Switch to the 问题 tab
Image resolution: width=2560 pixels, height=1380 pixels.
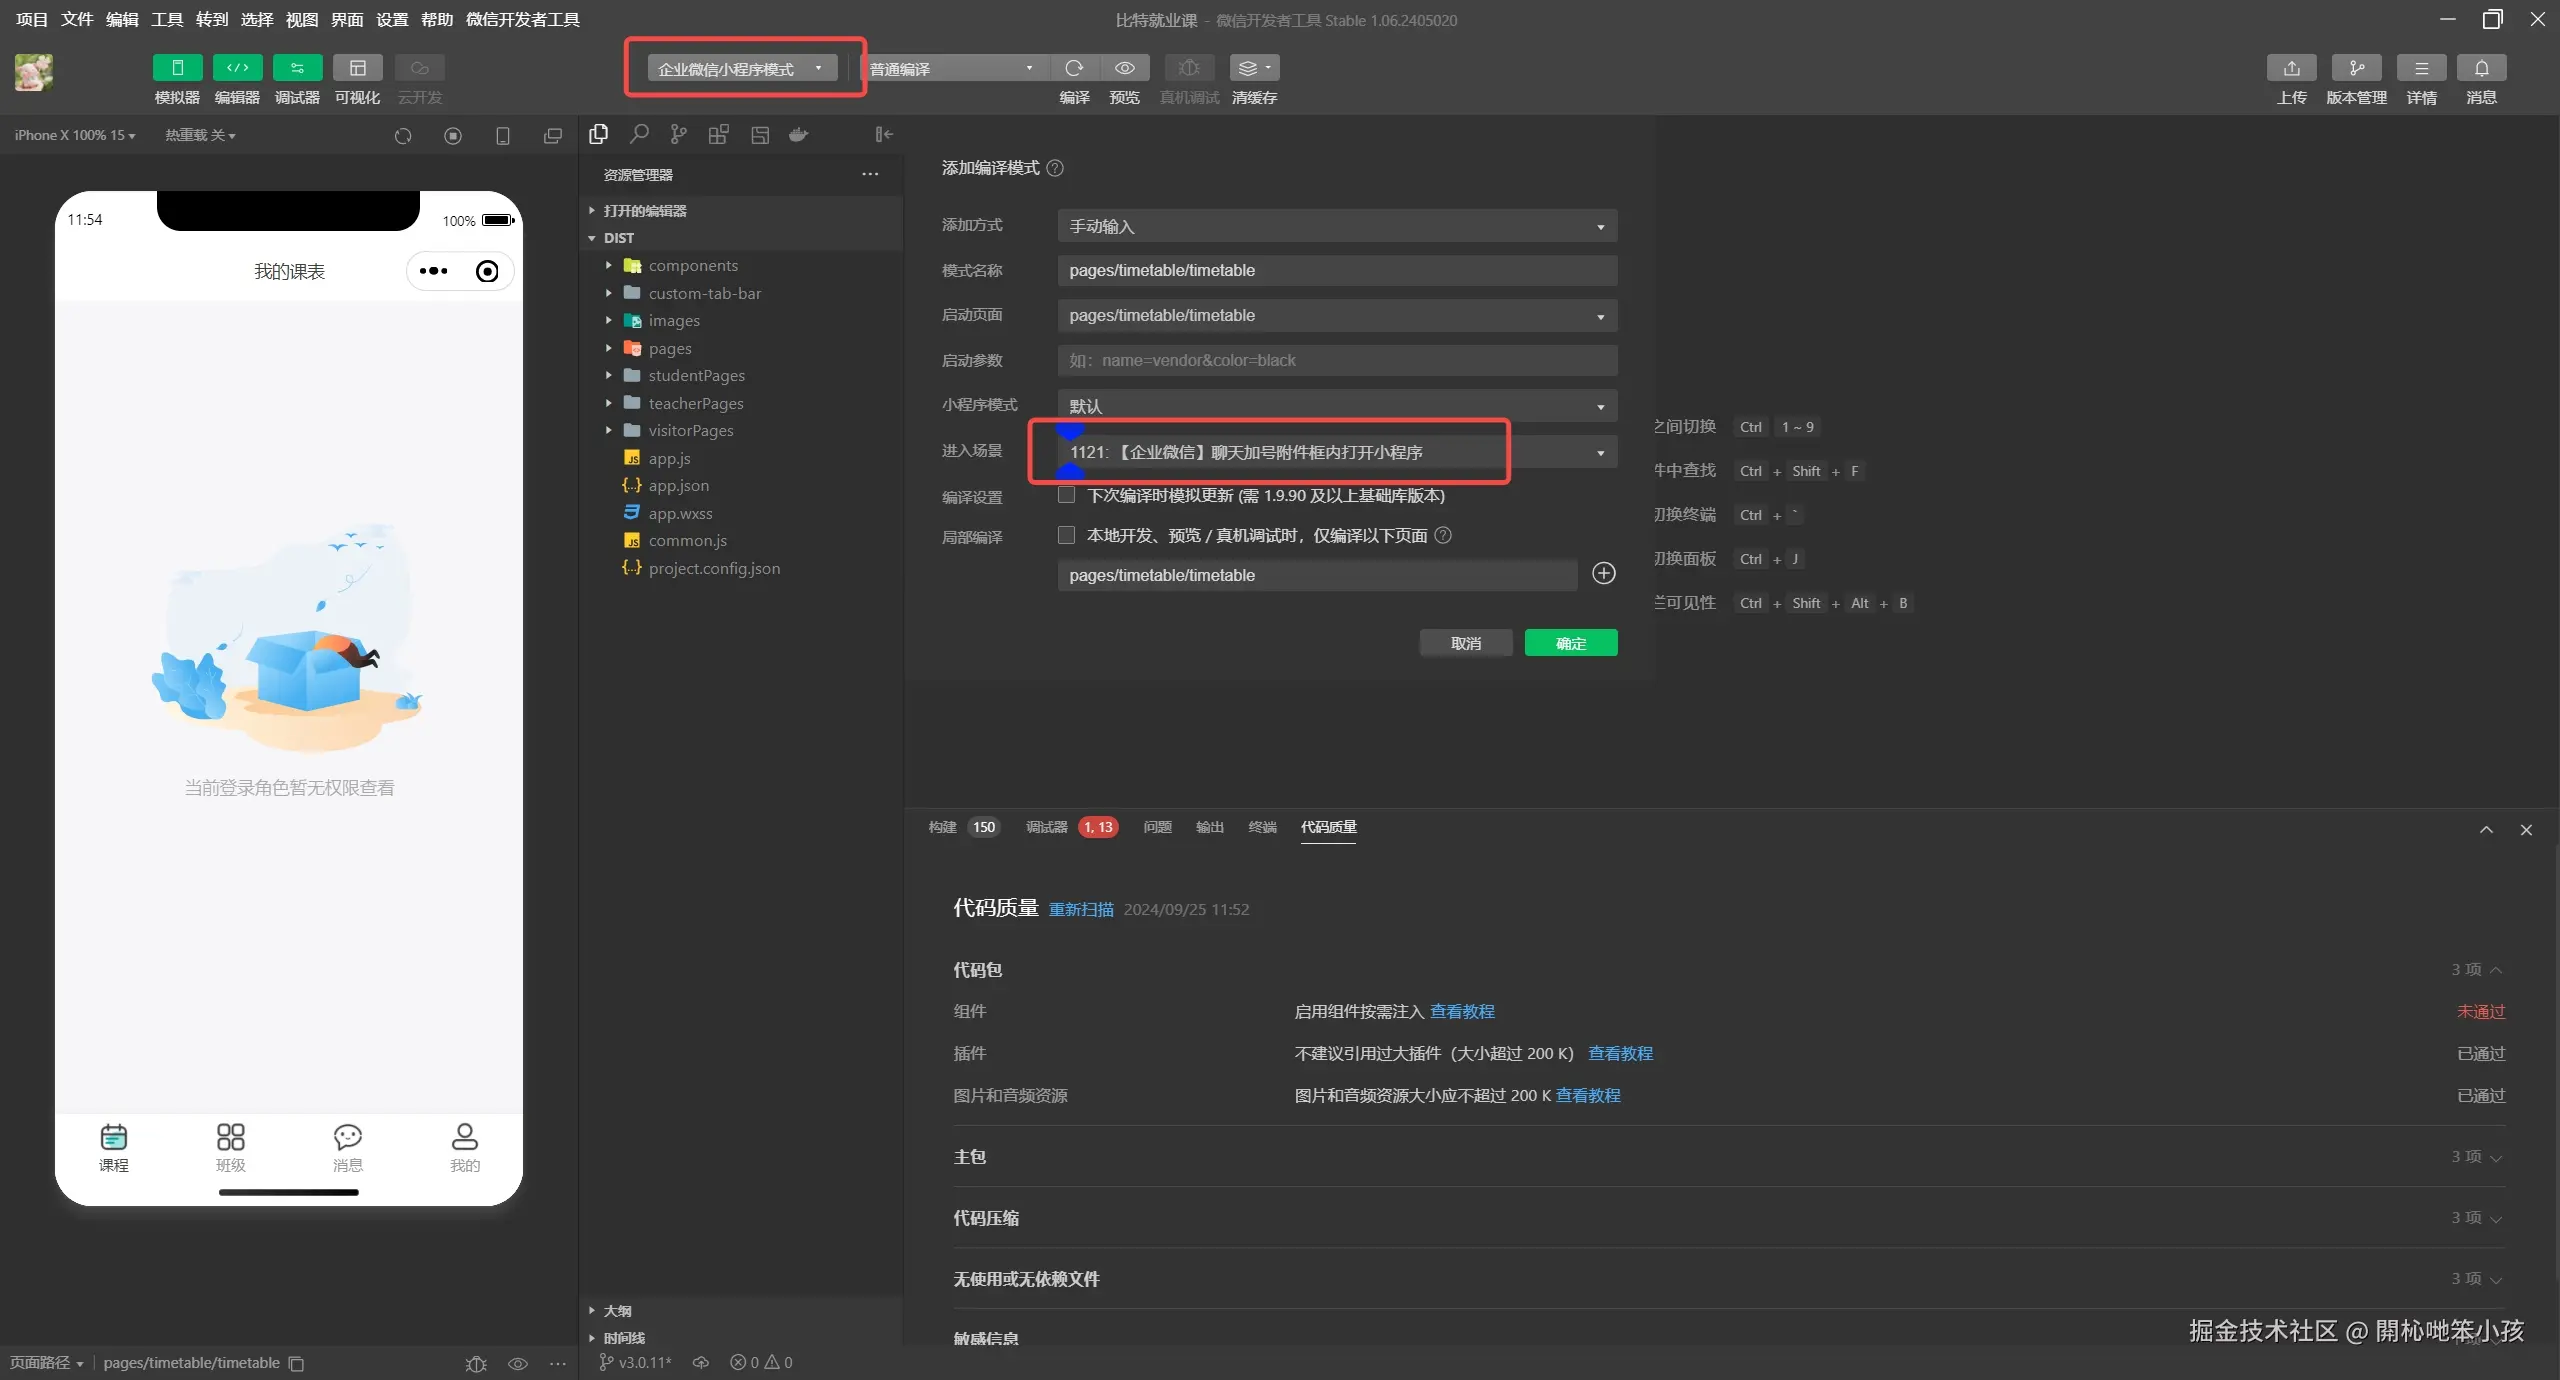(1157, 827)
